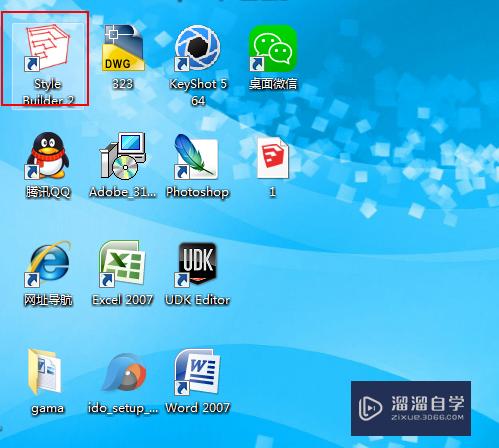This screenshot has height=448, width=499.
Task: Click the 'Excel 2007' label text
Action: pos(123,300)
